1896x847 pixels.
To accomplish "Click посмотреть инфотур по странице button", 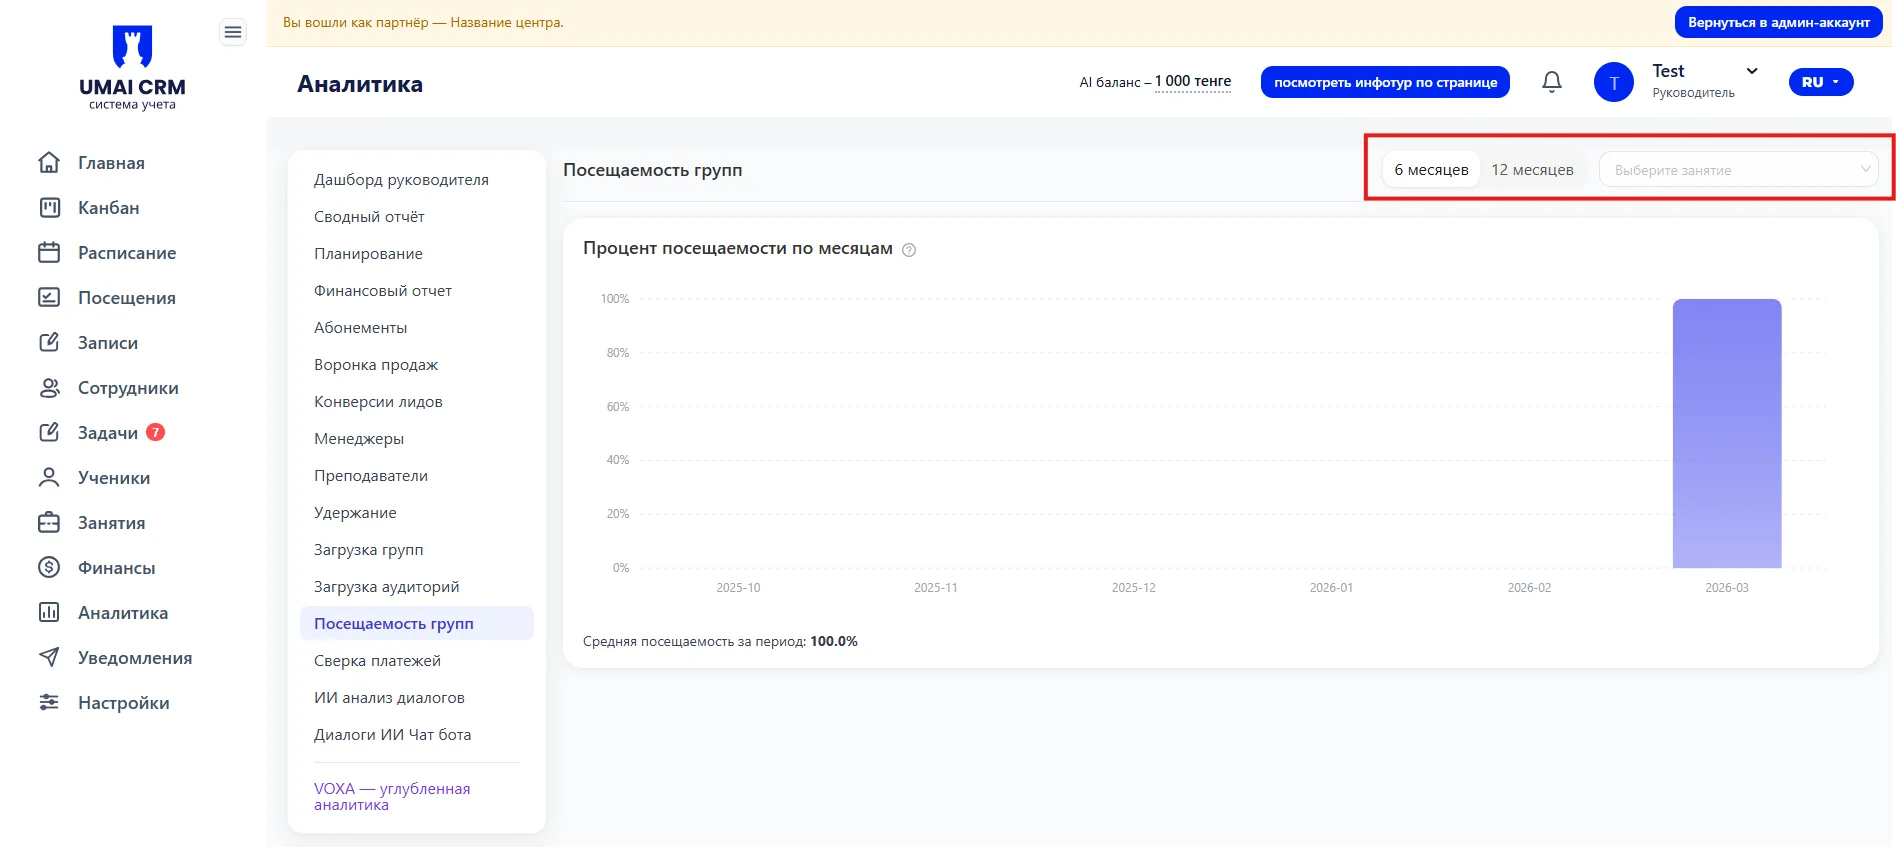I will pos(1385,82).
